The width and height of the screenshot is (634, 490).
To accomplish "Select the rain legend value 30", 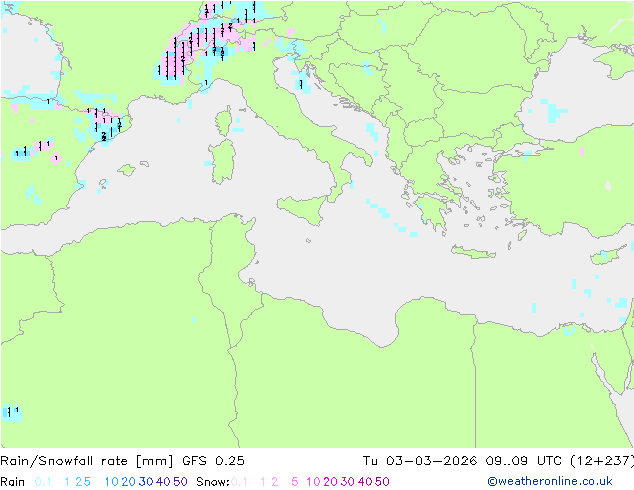I will tap(146, 482).
